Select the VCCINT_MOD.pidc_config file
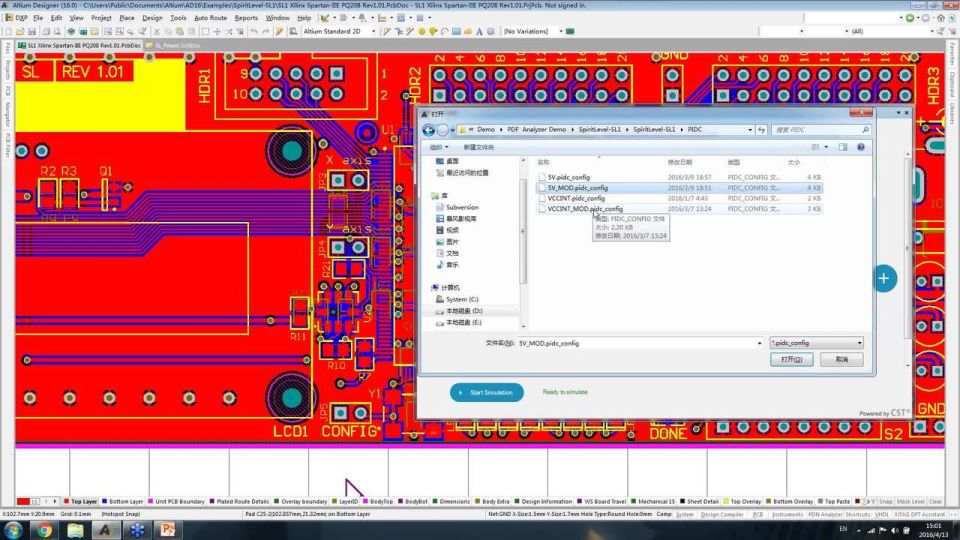960x540 pixels. [x=678, y=209]
